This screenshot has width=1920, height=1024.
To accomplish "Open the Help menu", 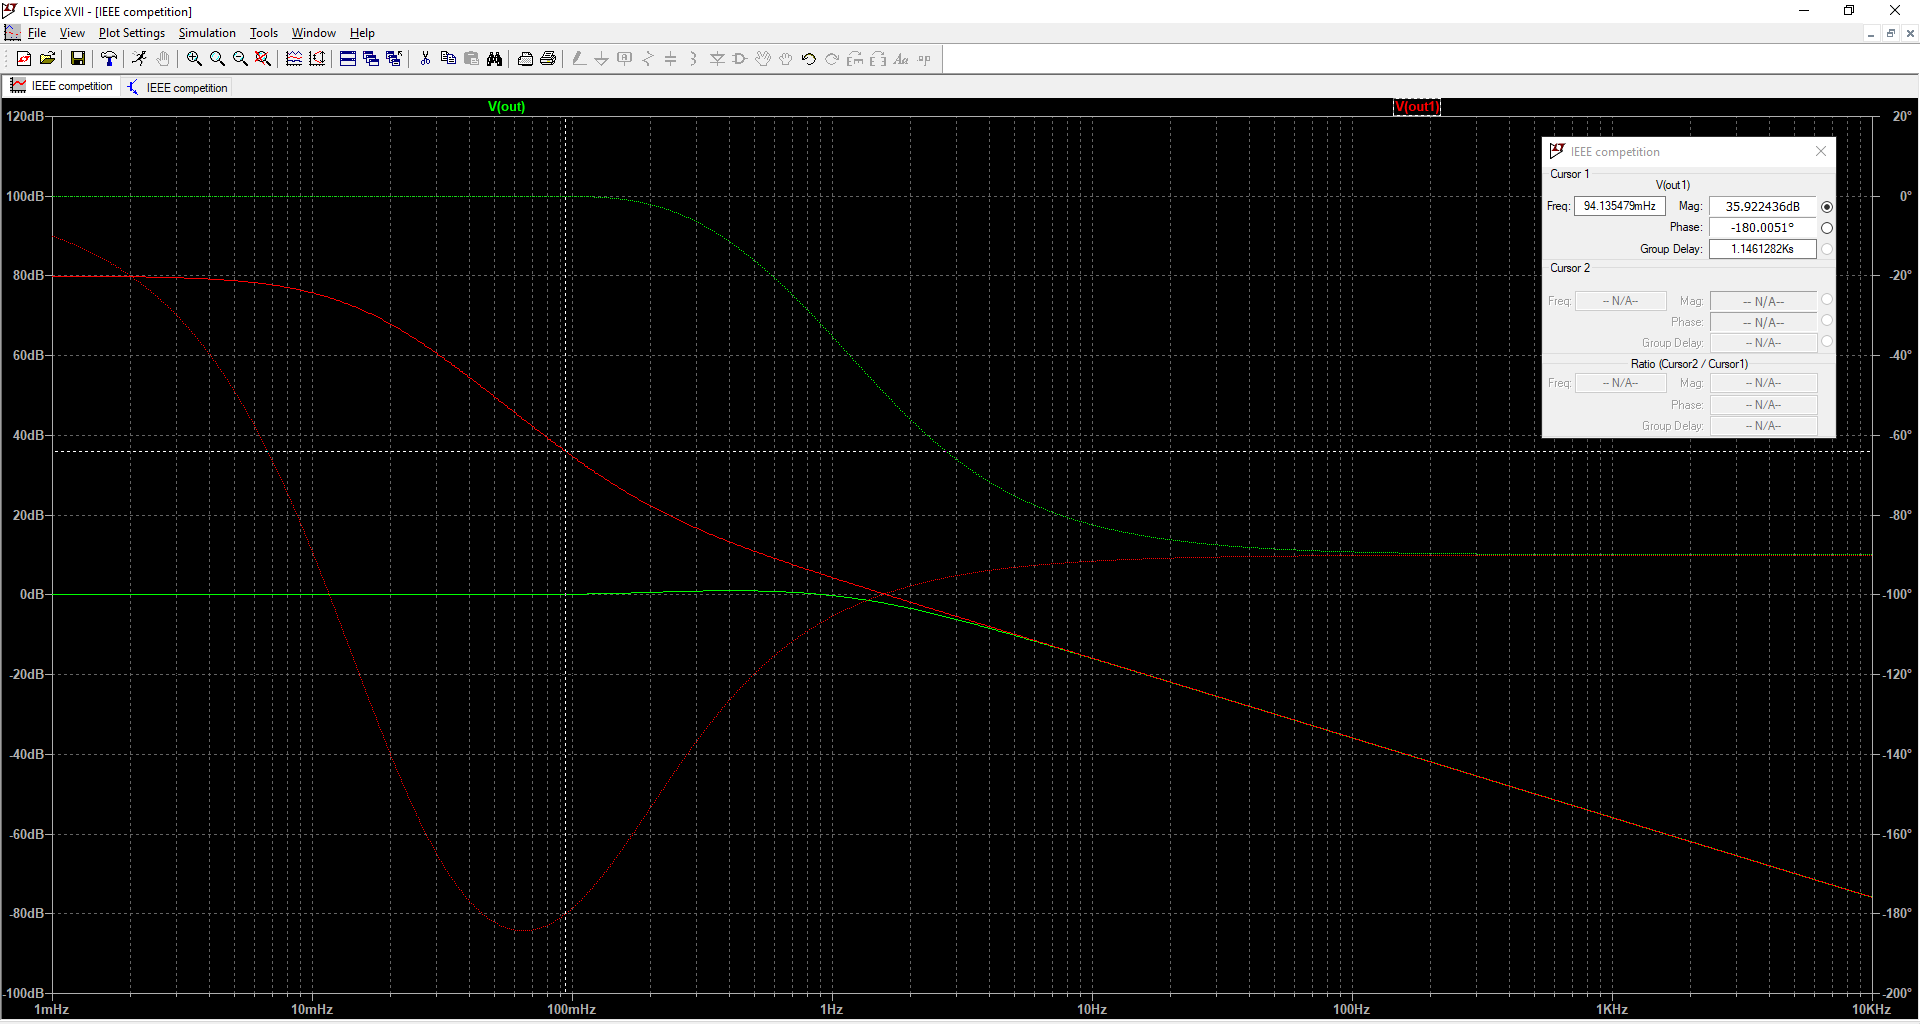I will 362,33.
